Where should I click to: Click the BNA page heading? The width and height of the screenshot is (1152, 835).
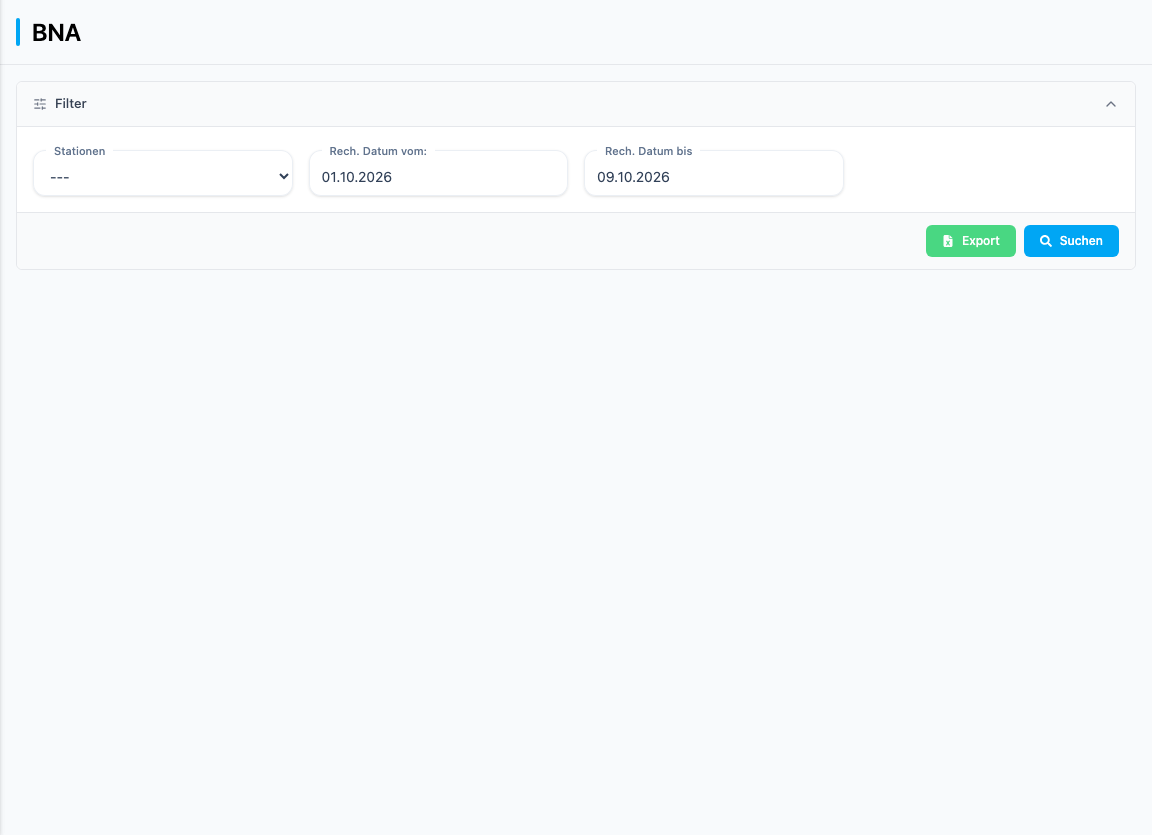point(57,33)
